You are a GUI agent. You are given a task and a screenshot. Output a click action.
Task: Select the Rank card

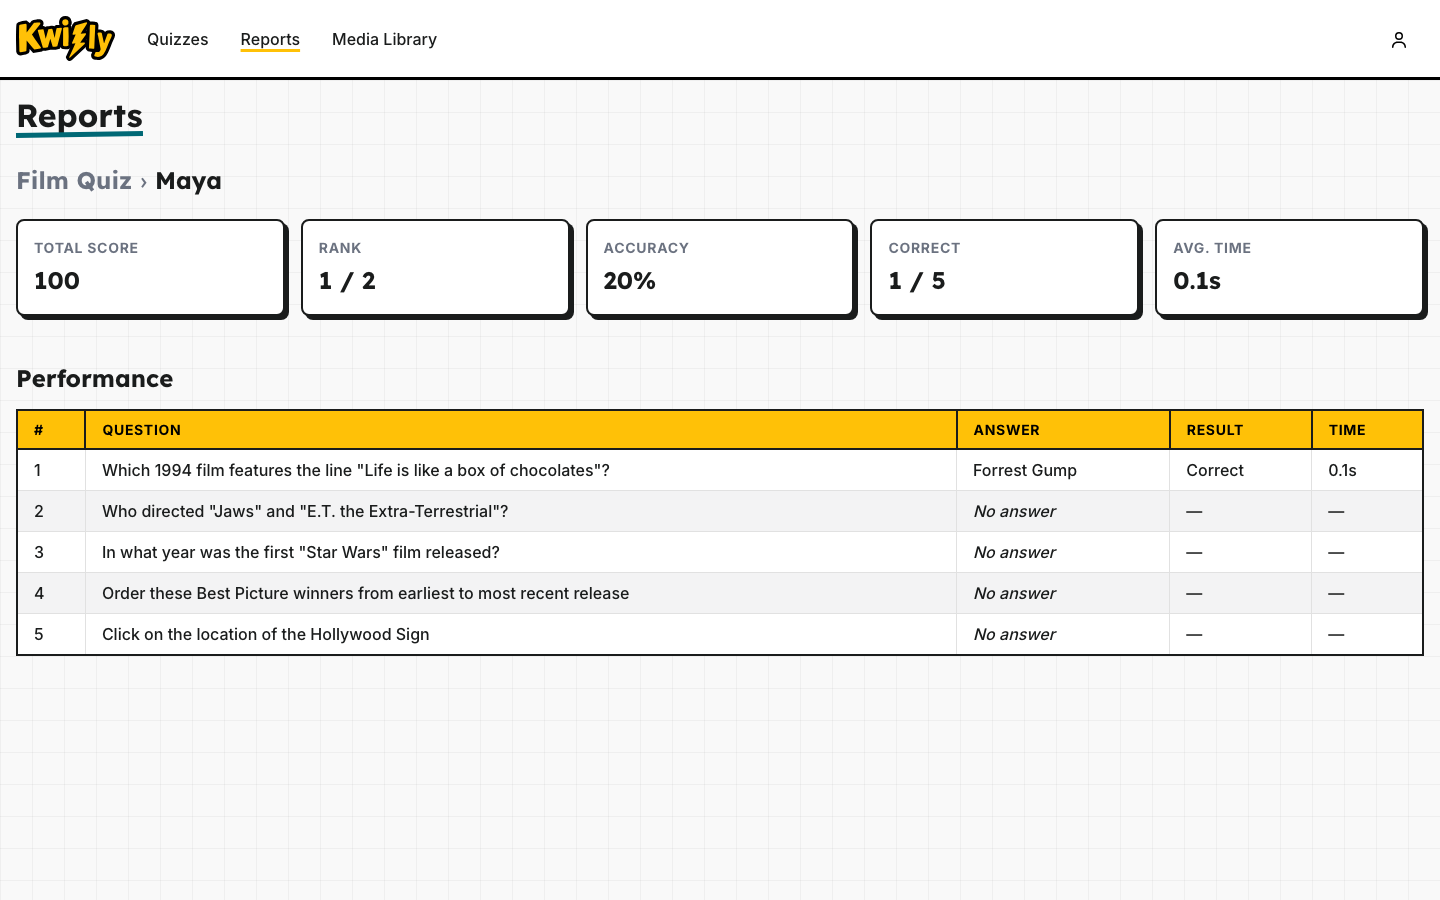[436, 268]
